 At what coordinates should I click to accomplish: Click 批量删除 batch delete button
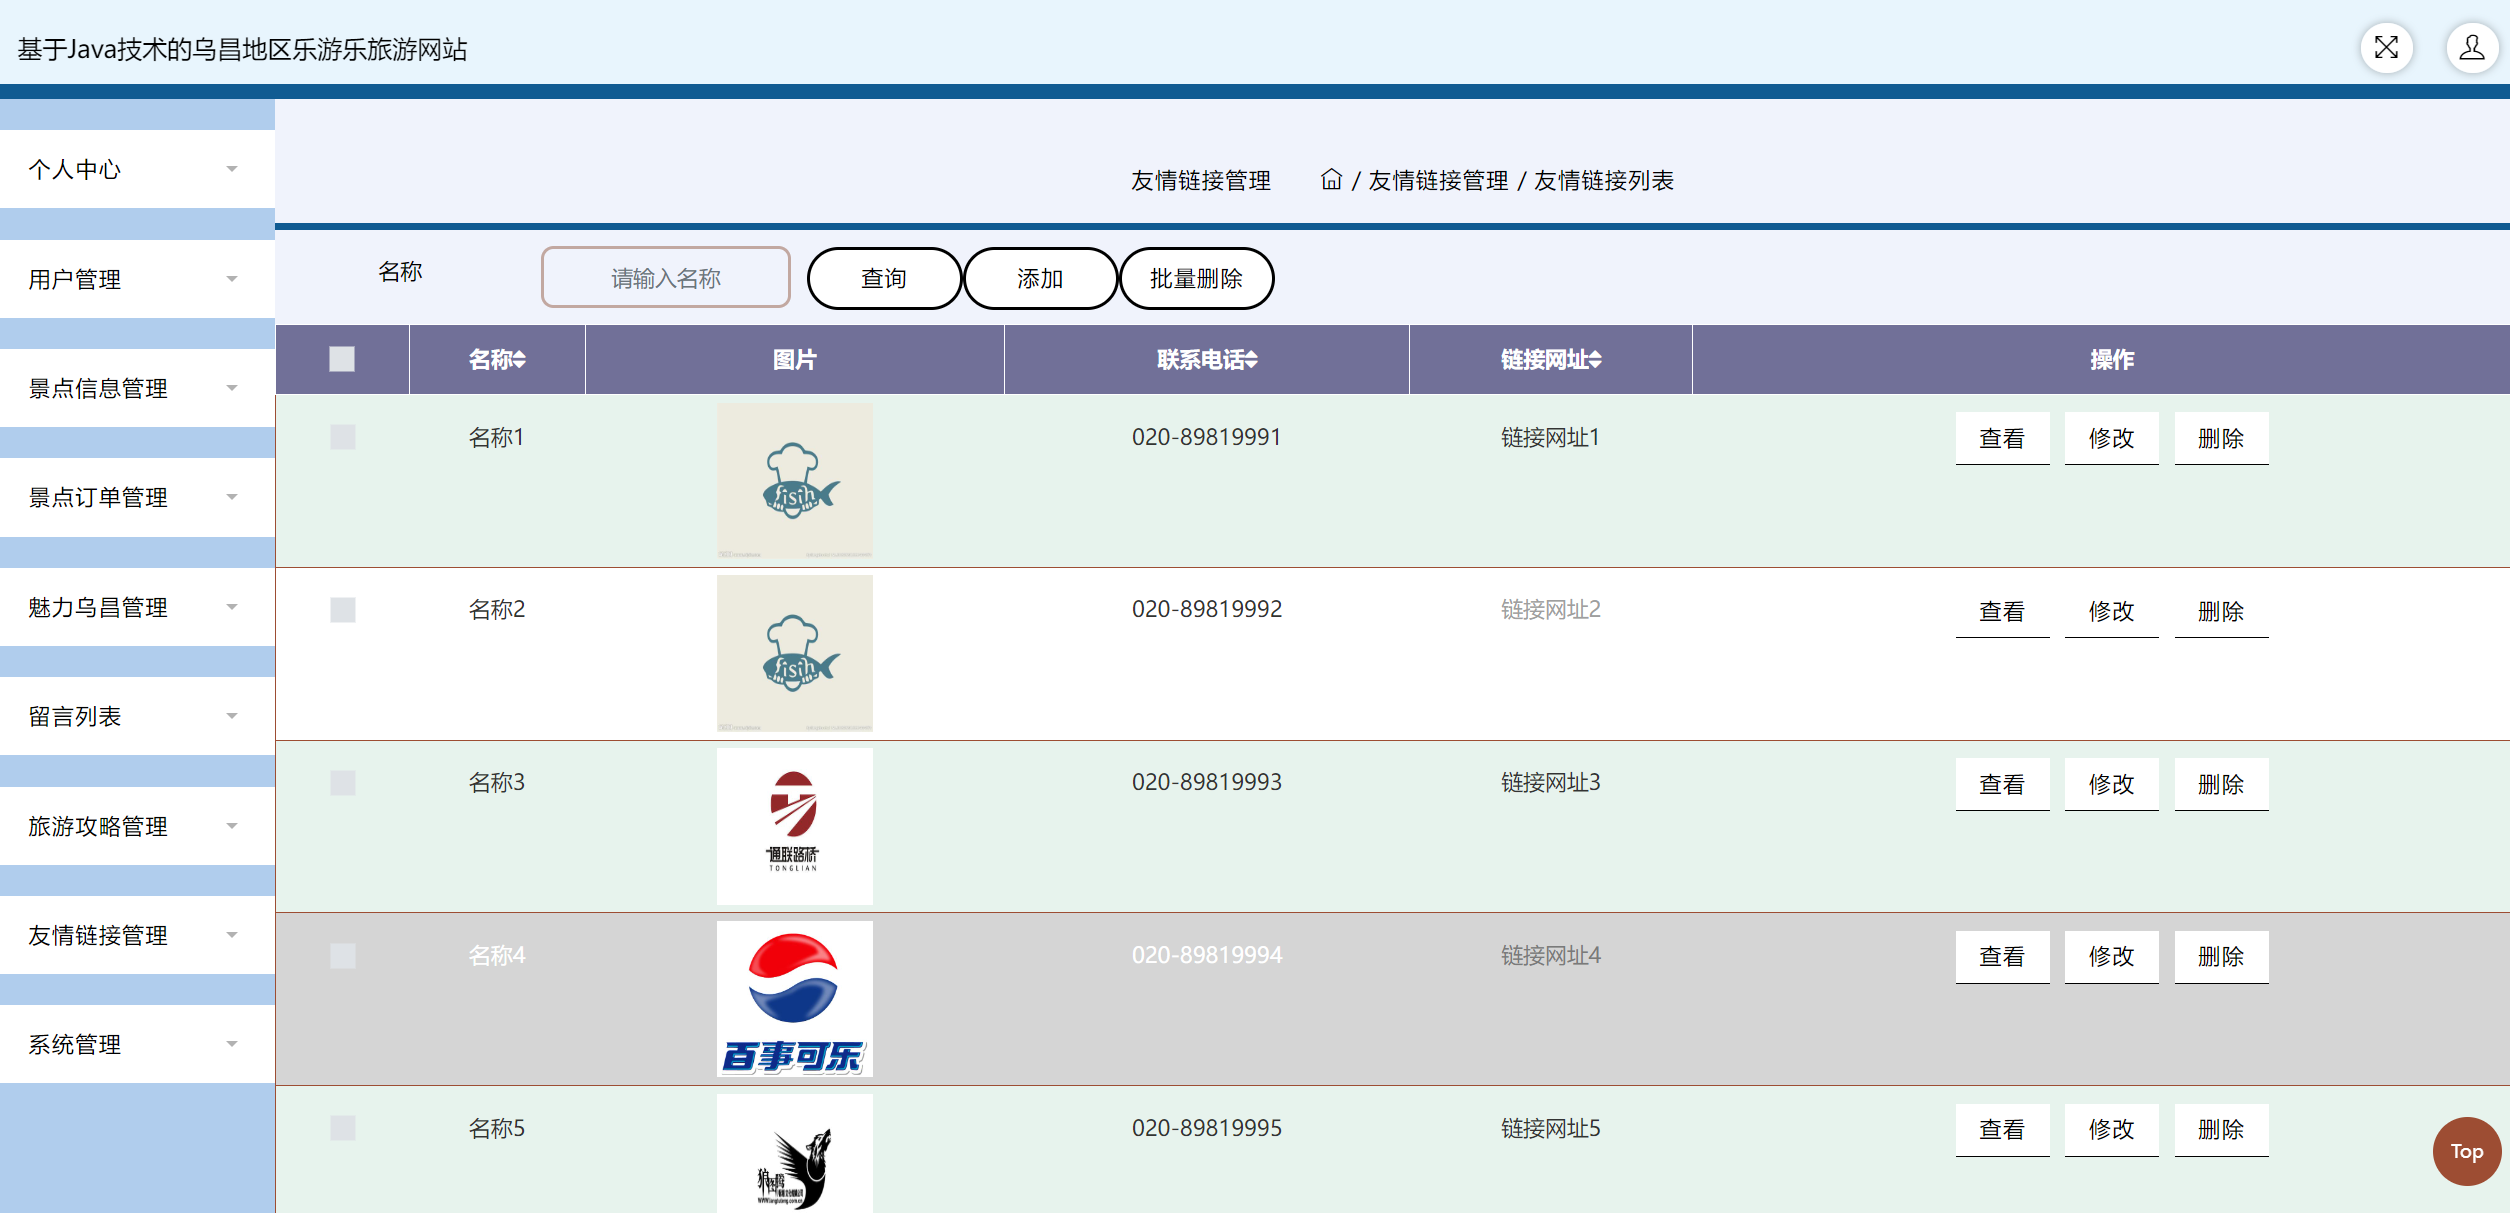(x=1196, y=278)
